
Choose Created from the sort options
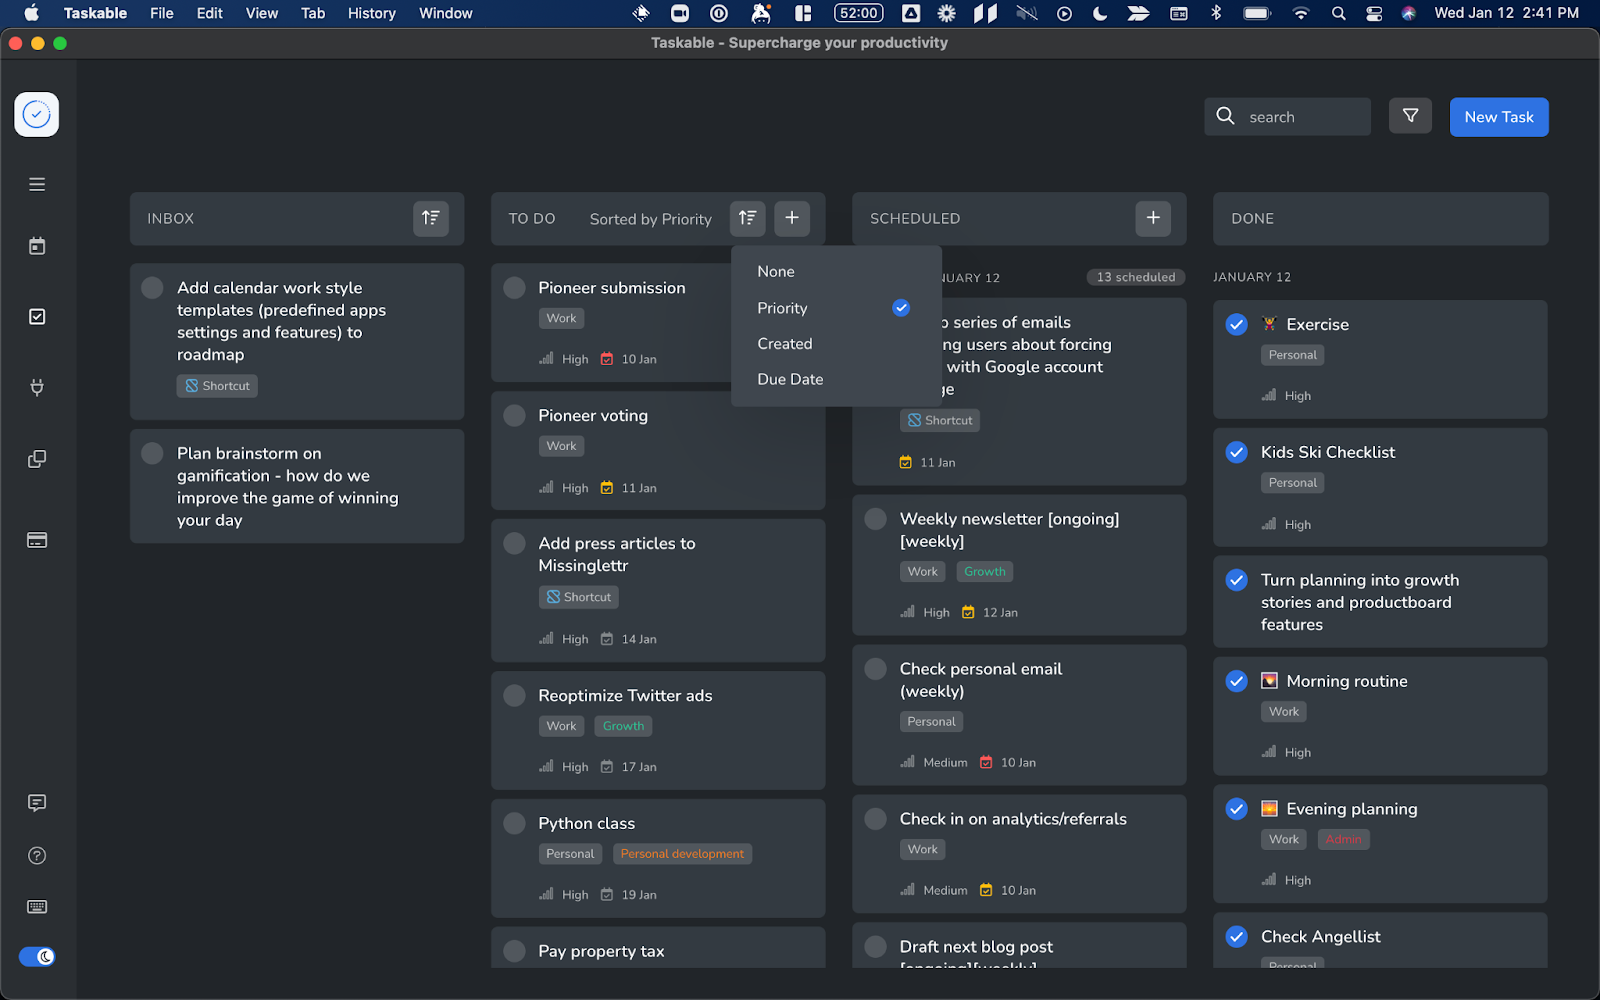tap(784, 343)
